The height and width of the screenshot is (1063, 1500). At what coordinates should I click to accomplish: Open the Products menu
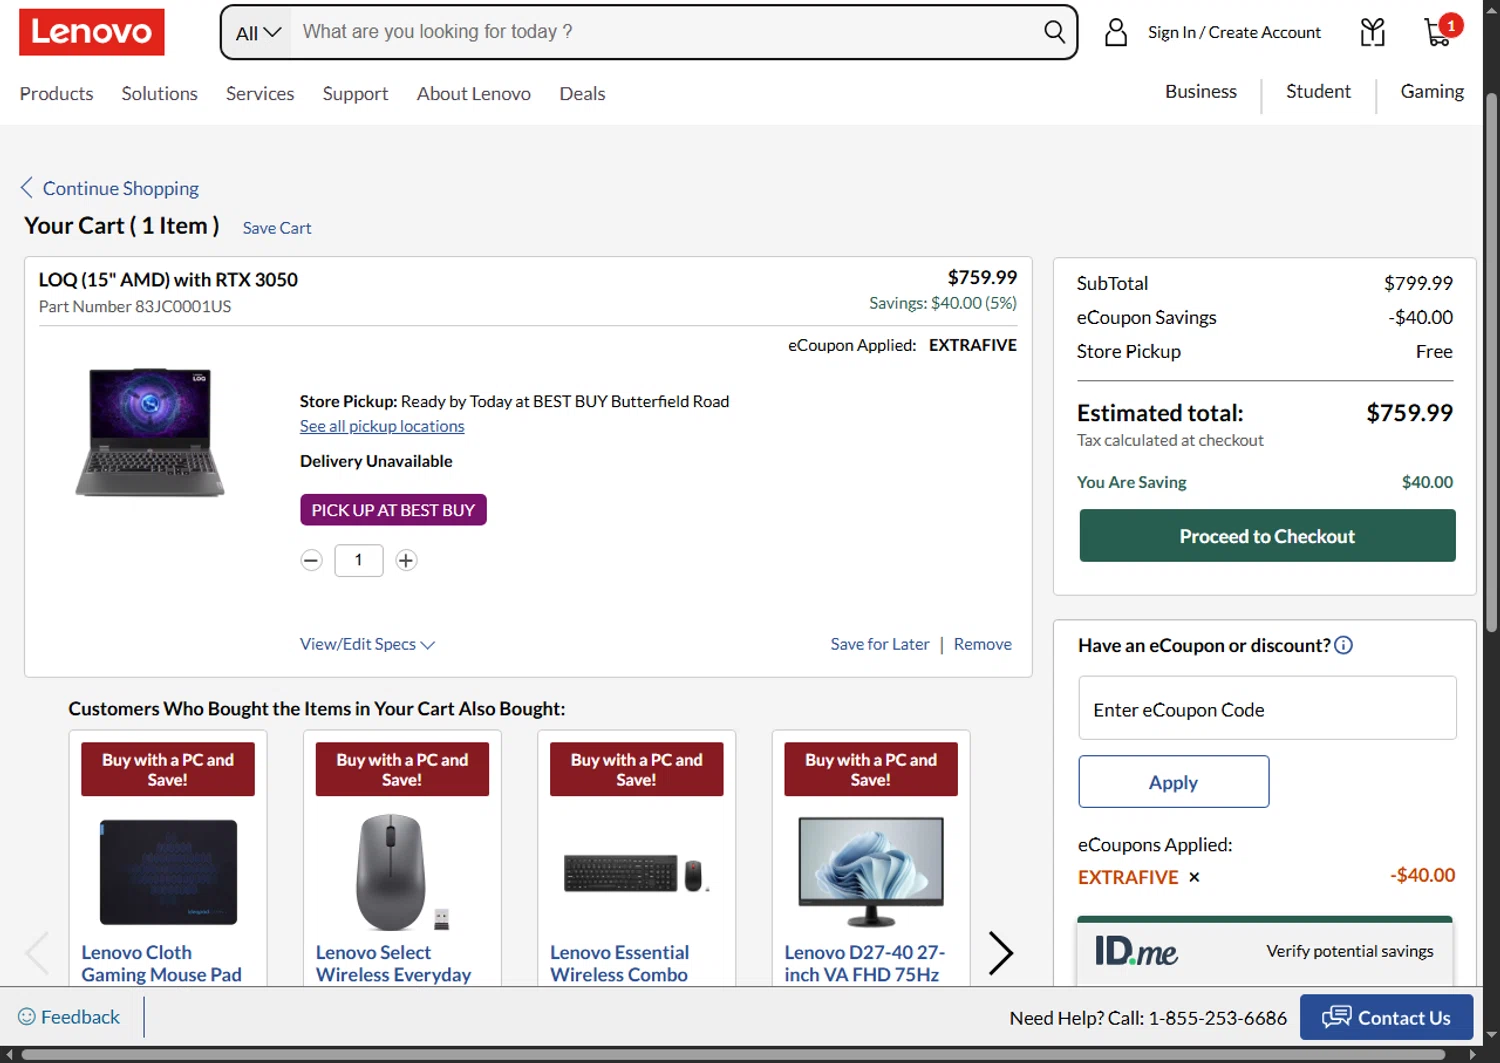tap(56, 93)
